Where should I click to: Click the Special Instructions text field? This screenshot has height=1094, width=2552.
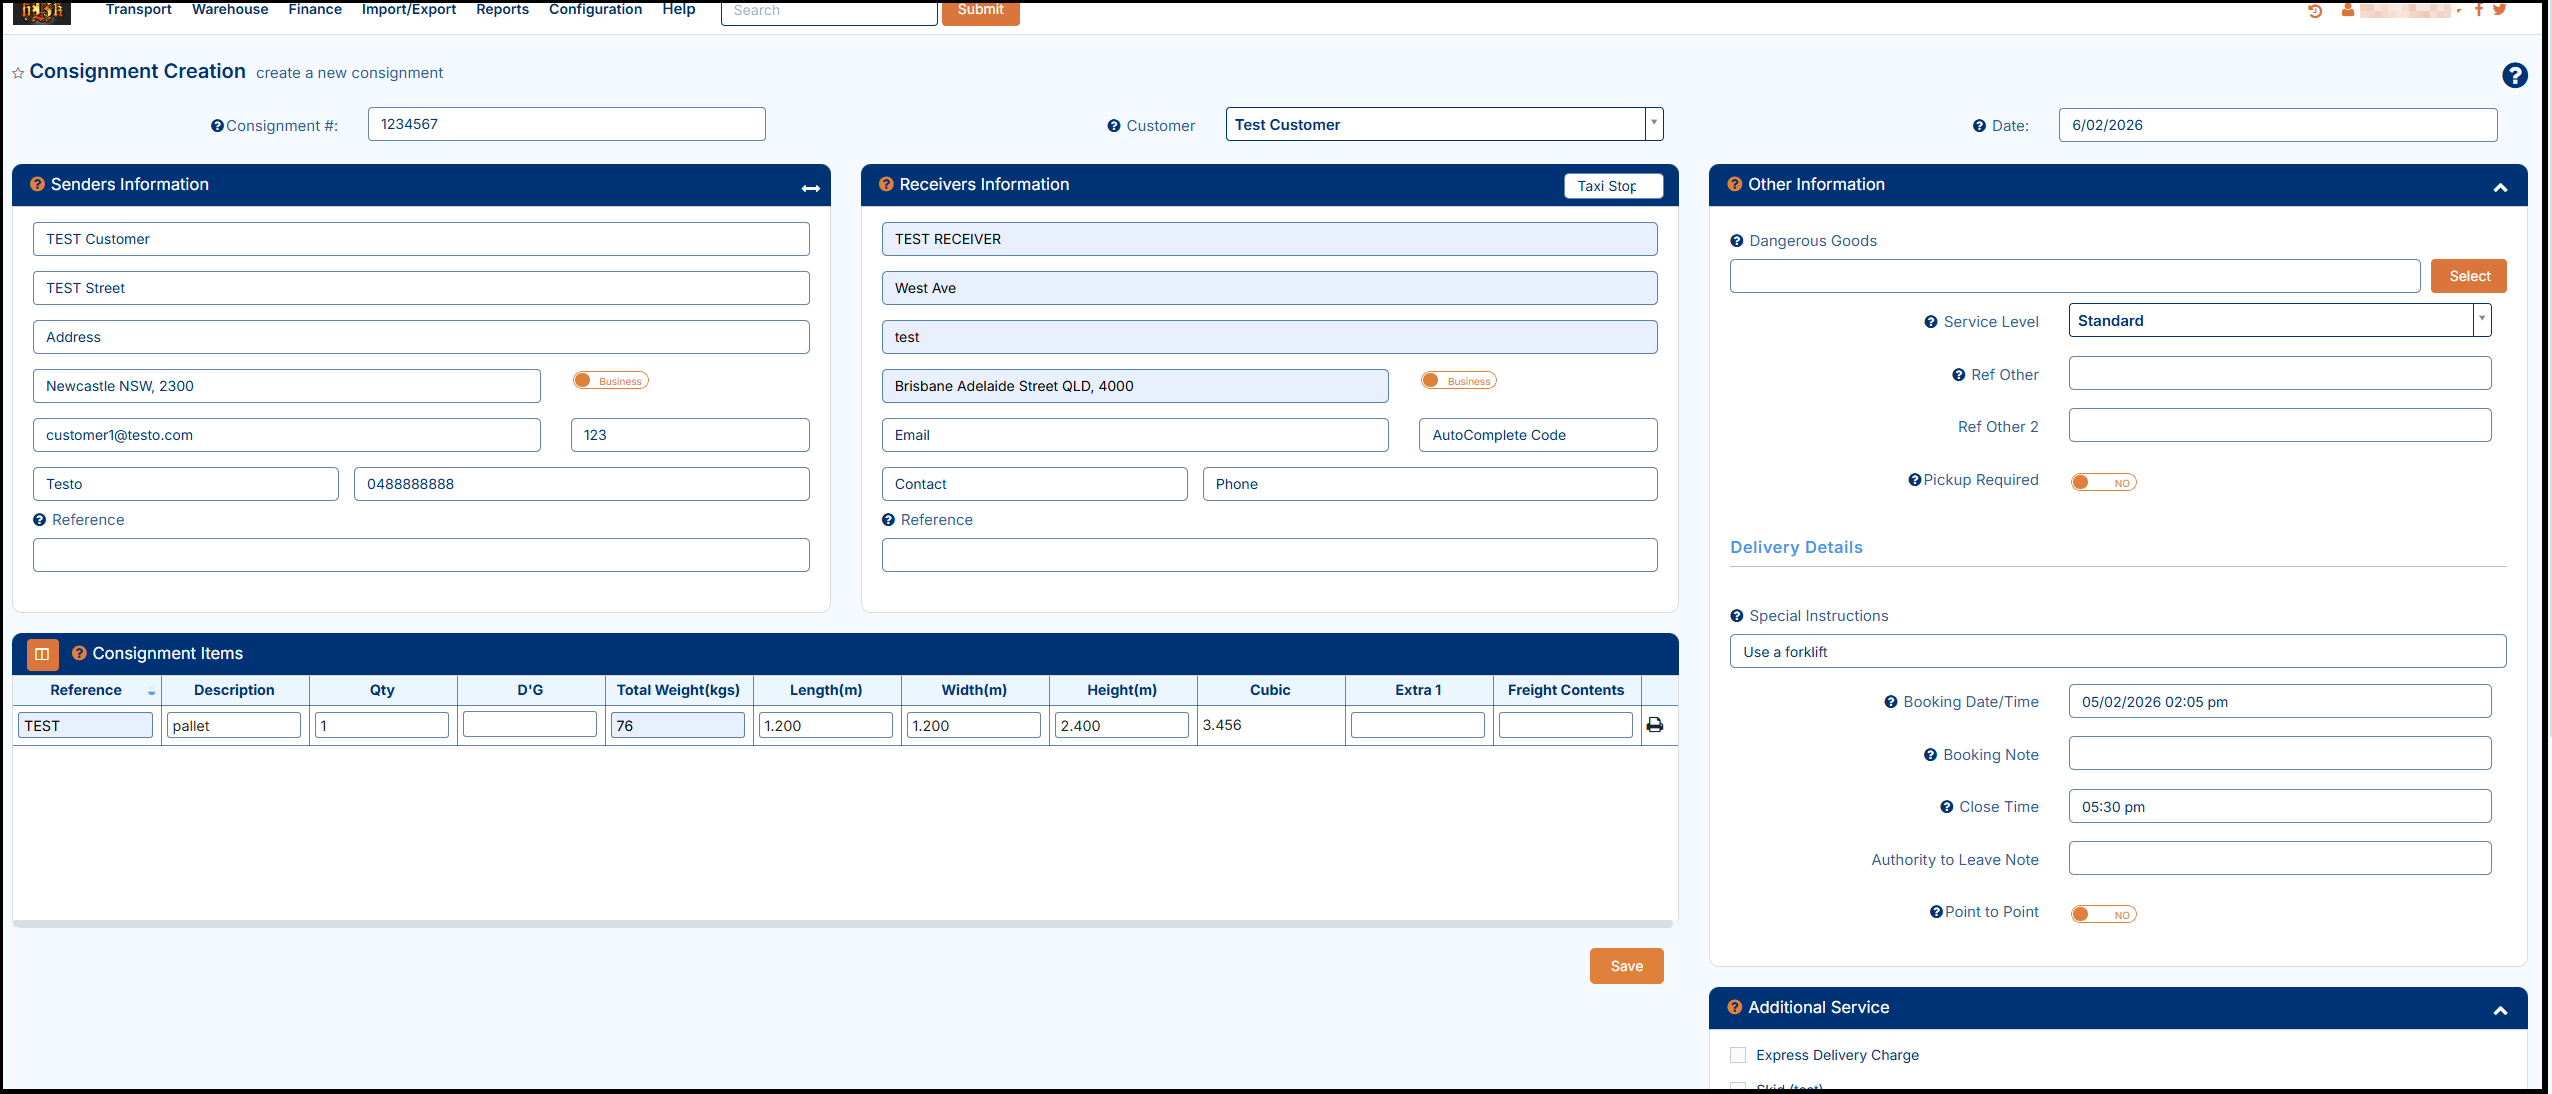point(2117,651)
